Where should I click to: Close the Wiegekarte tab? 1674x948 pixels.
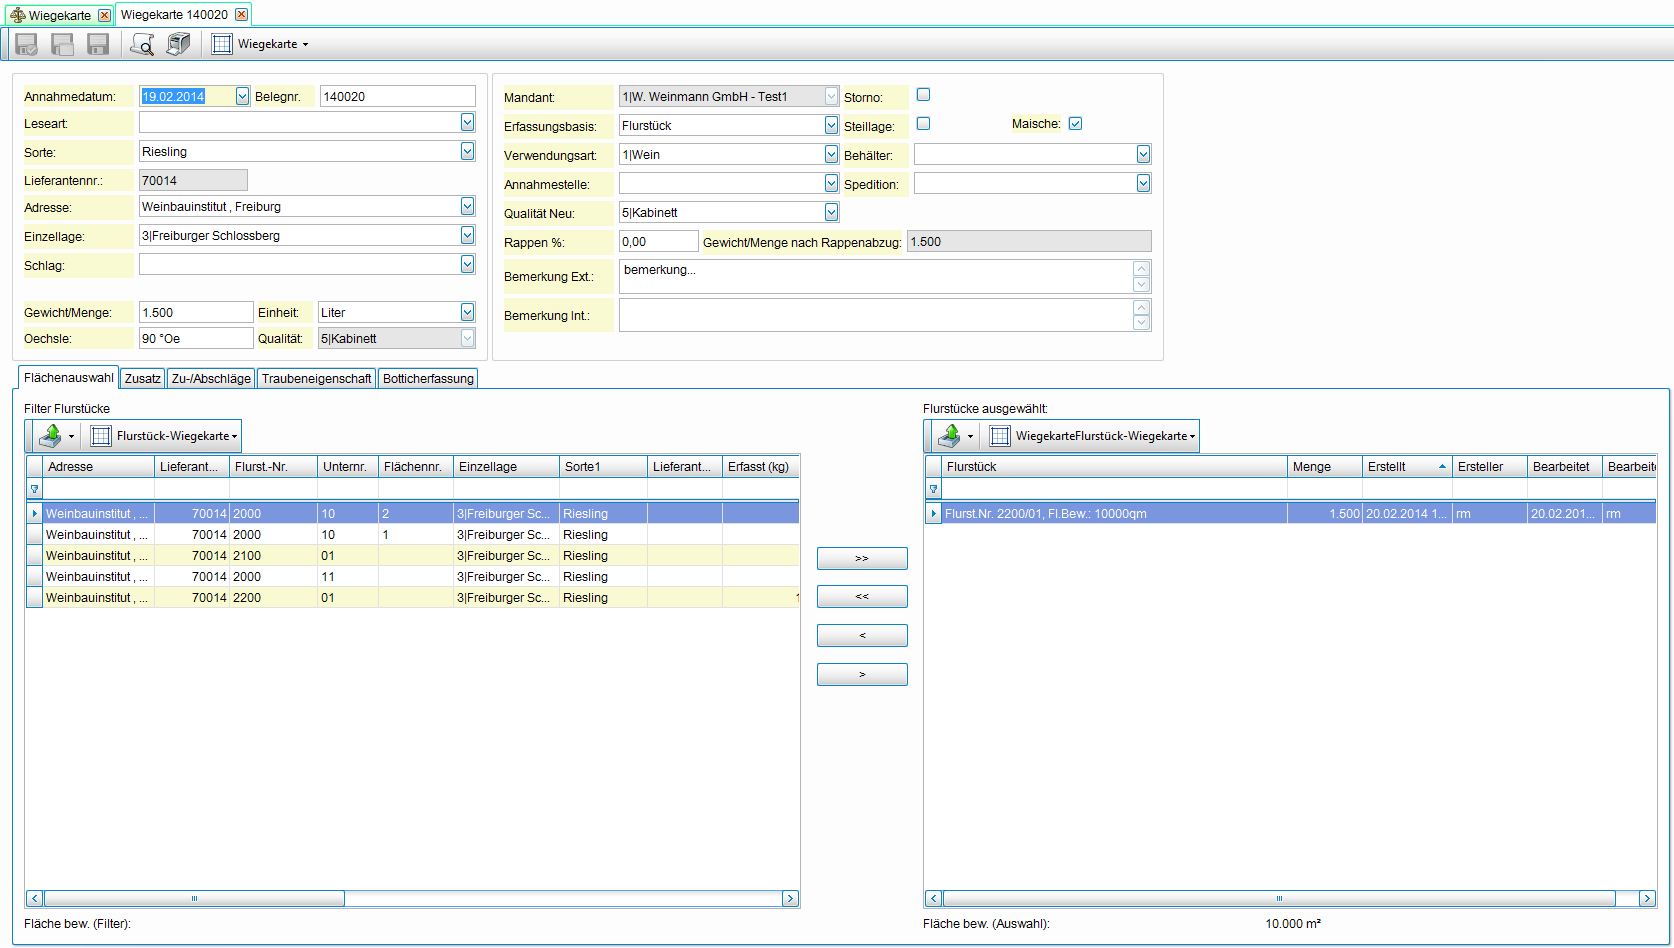(104, 15)
